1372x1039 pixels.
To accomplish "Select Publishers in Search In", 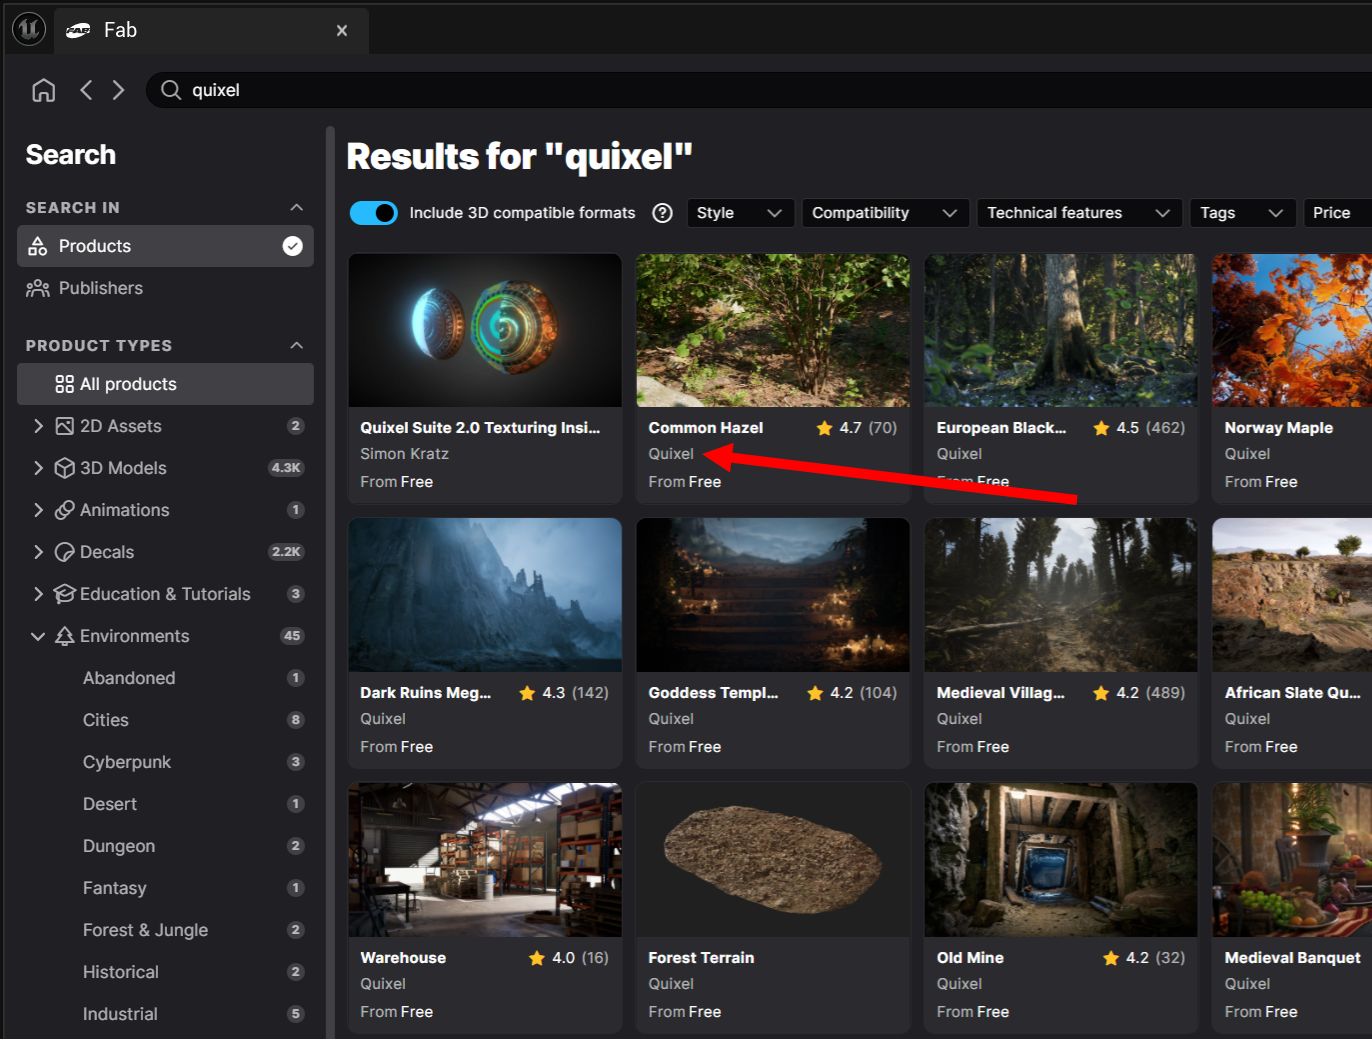I will (165, 288).
